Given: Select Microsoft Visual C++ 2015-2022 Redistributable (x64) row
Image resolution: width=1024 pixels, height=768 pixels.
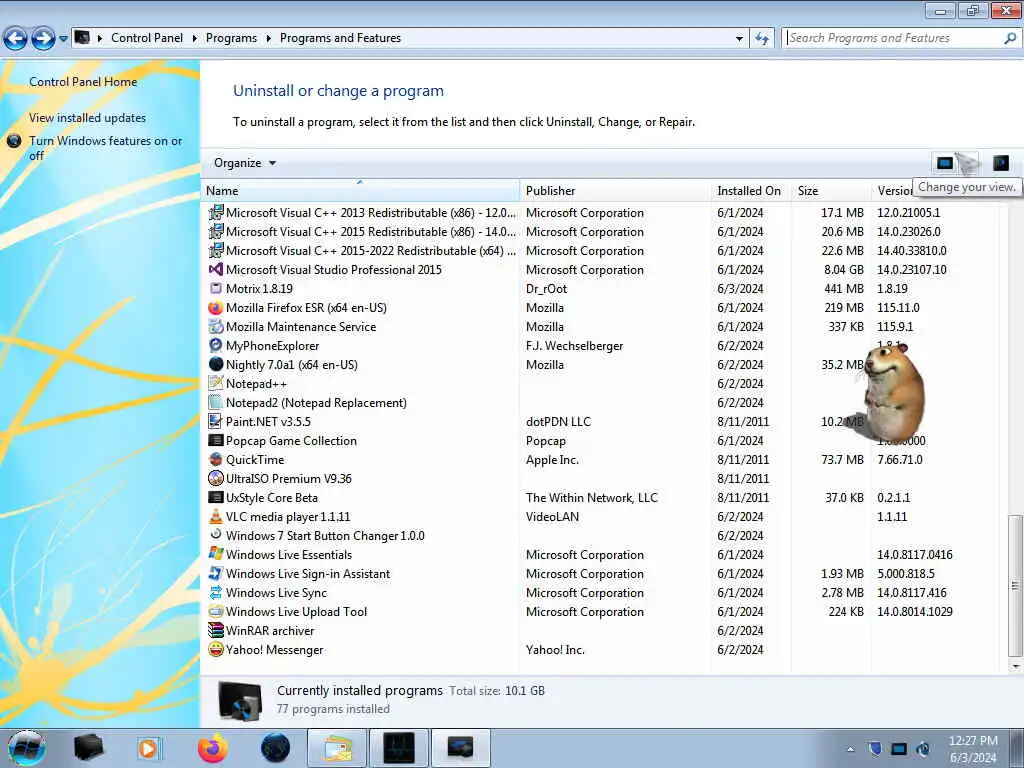Looking at the screenshot, I should (603, 251).
